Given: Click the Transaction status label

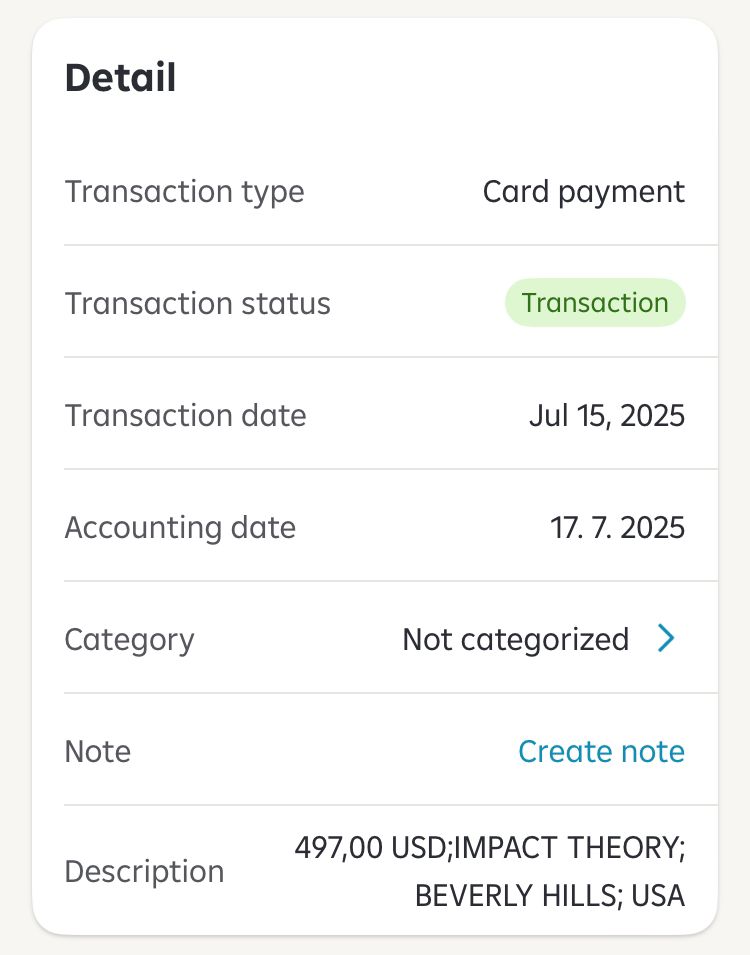Looking at the screenshot, I should pos(197,303).
